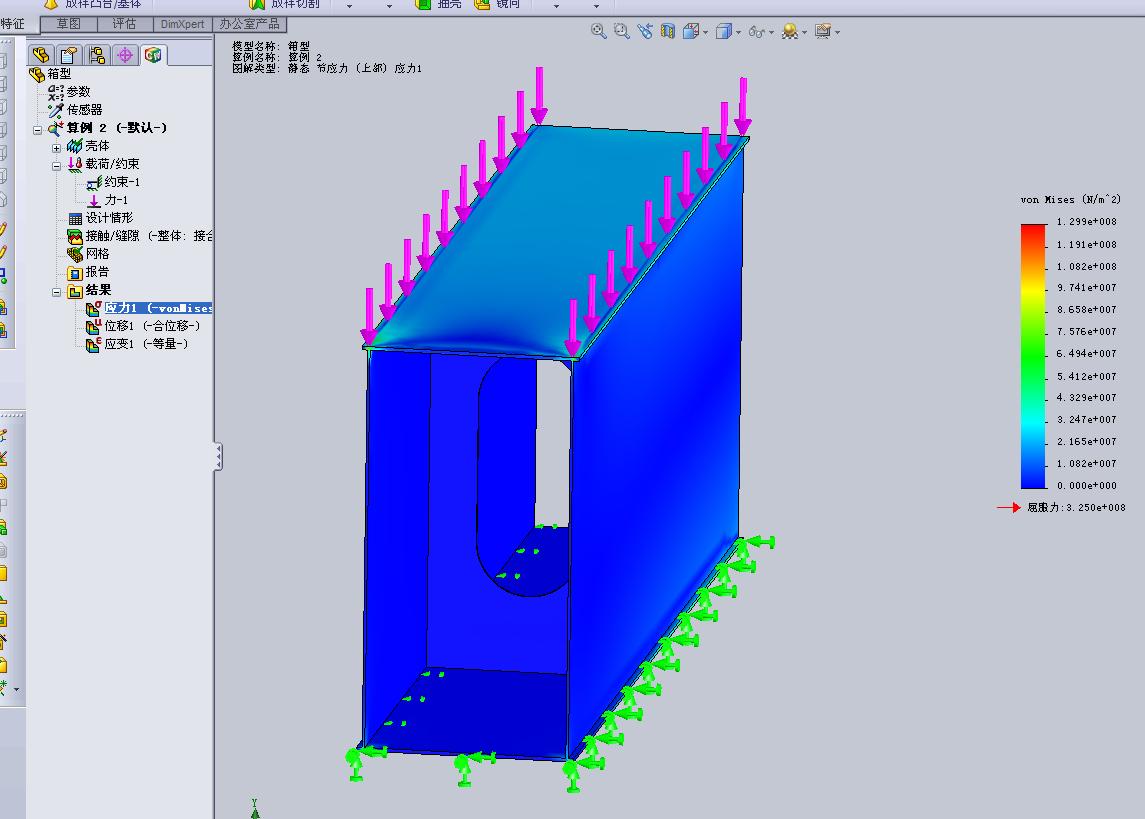This screenshot has height=819, width=1145.
Task: Click the View Settings monitor icon
Action: pyautogui.click(x=823, y=31)
